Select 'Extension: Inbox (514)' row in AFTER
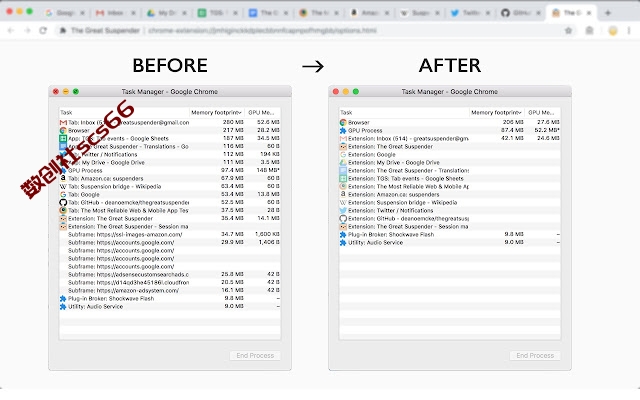Viewport: 640px width, 400px height. point(450,138)
